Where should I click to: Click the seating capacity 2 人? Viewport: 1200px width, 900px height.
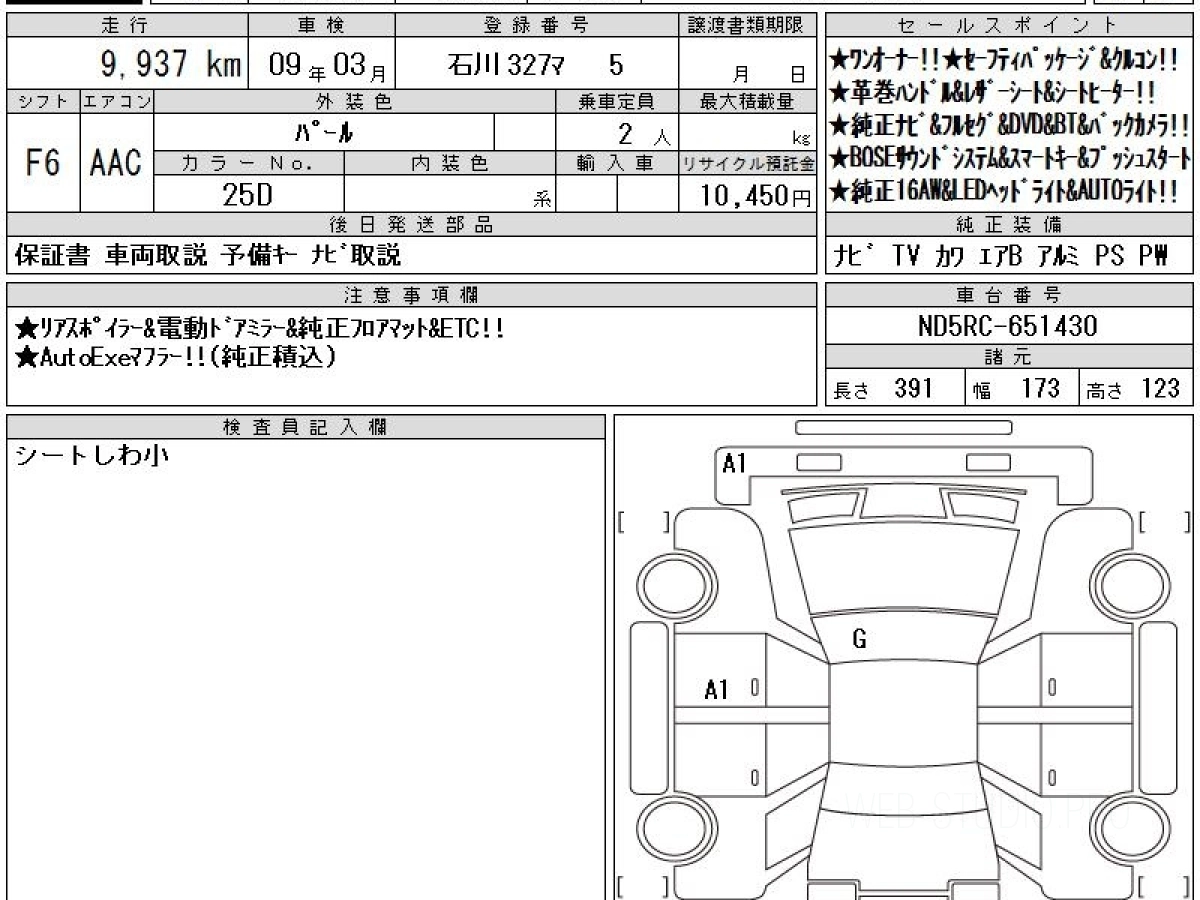click(x=644, y=133)
